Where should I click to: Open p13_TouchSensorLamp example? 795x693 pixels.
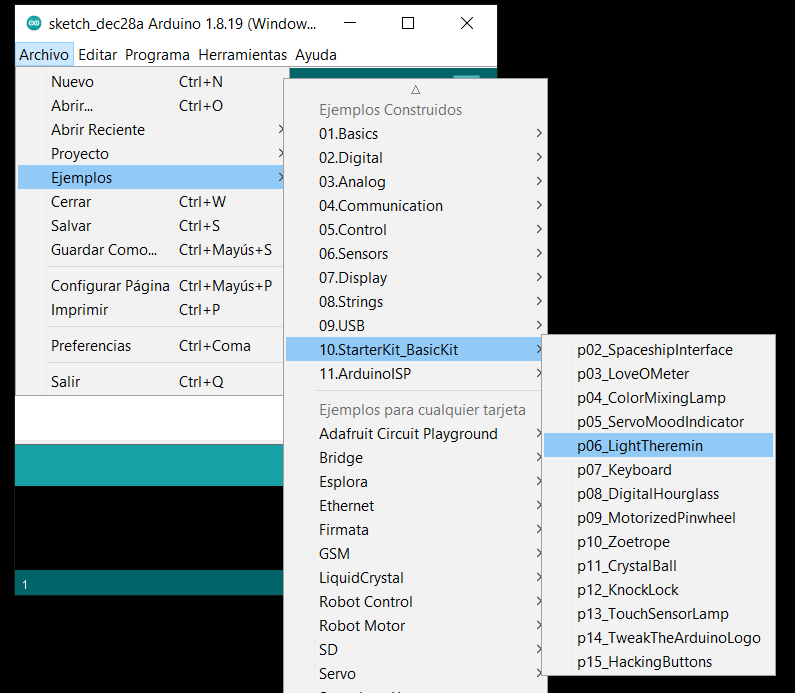[658, 613]
